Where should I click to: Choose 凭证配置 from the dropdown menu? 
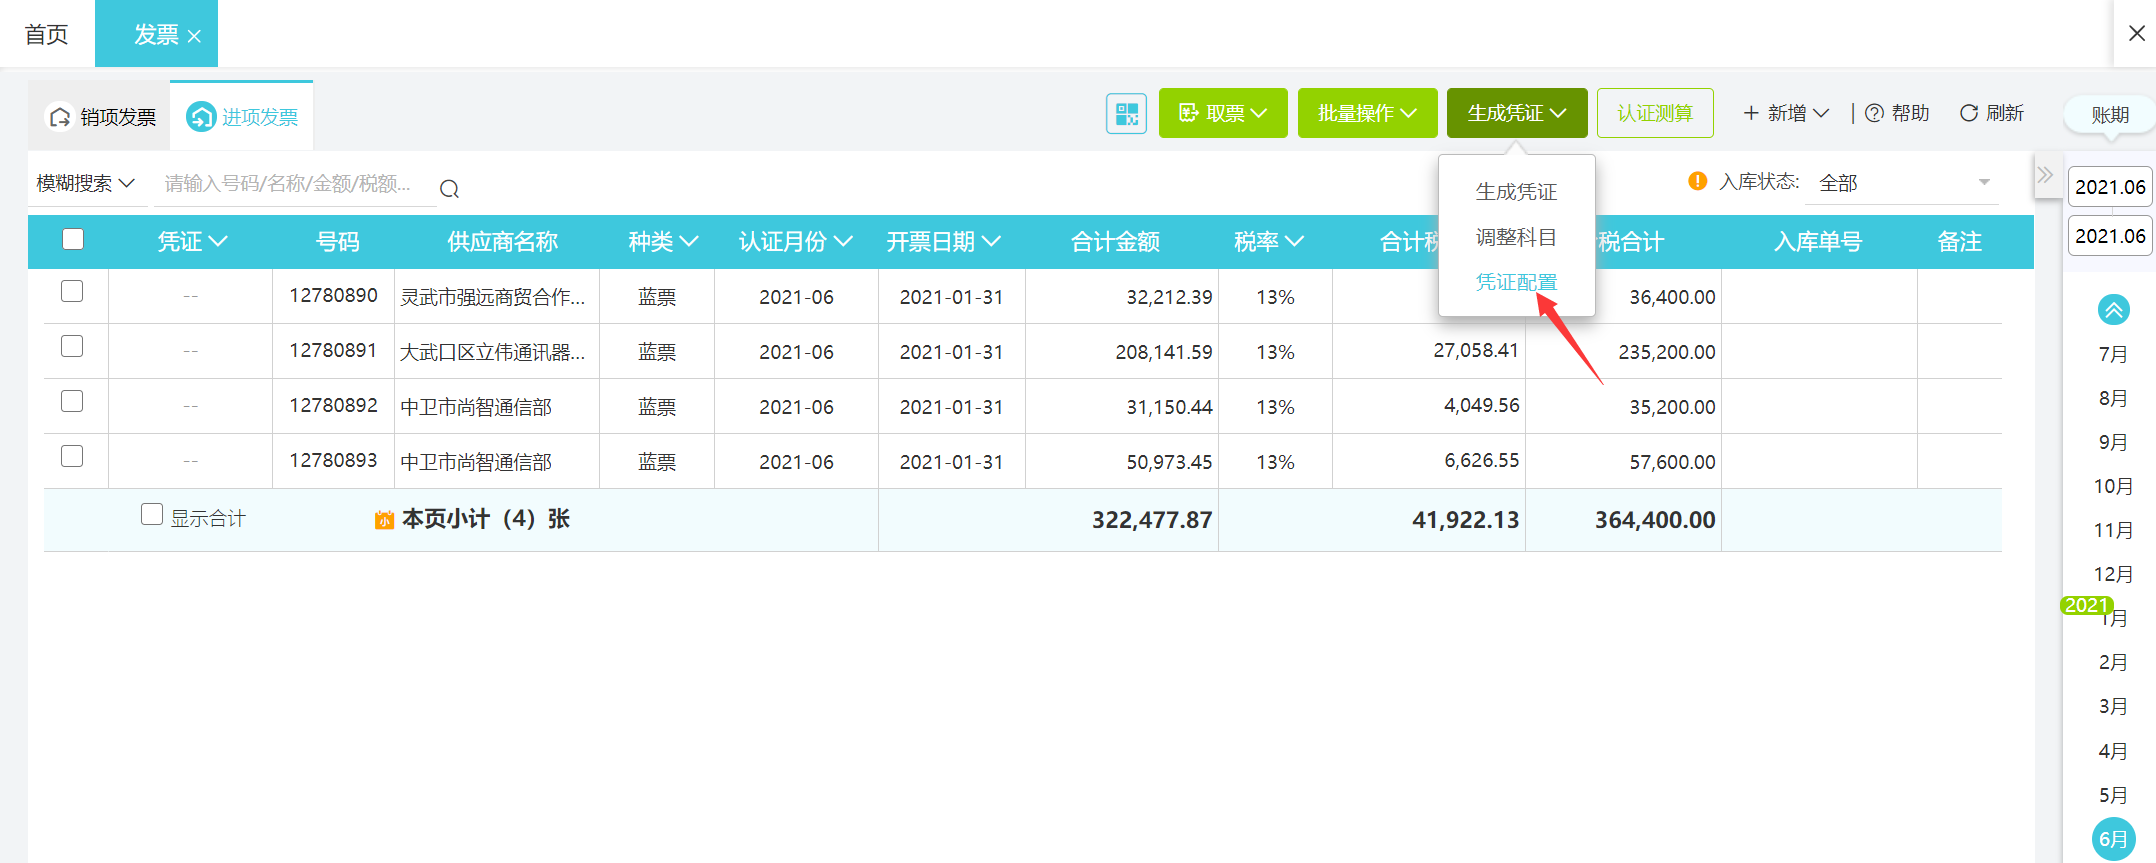coord(1516,282)
